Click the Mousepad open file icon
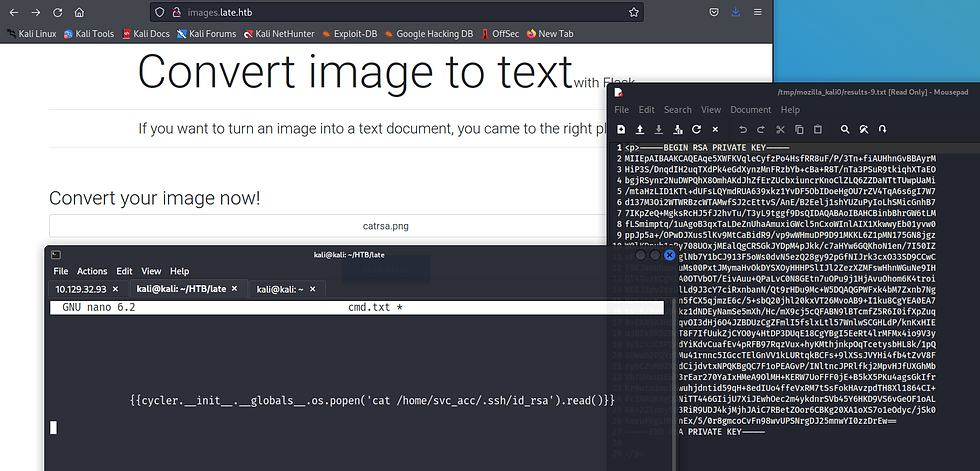Viewport: 980px width, 471px height. tap(640, 129)
